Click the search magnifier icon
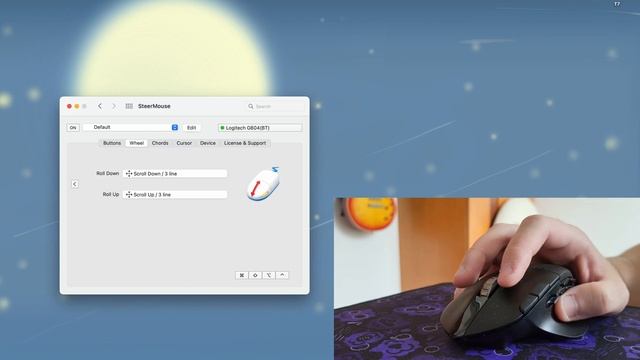Image resolution: width=640 pixels, height=360 pixels. point(250,106)
